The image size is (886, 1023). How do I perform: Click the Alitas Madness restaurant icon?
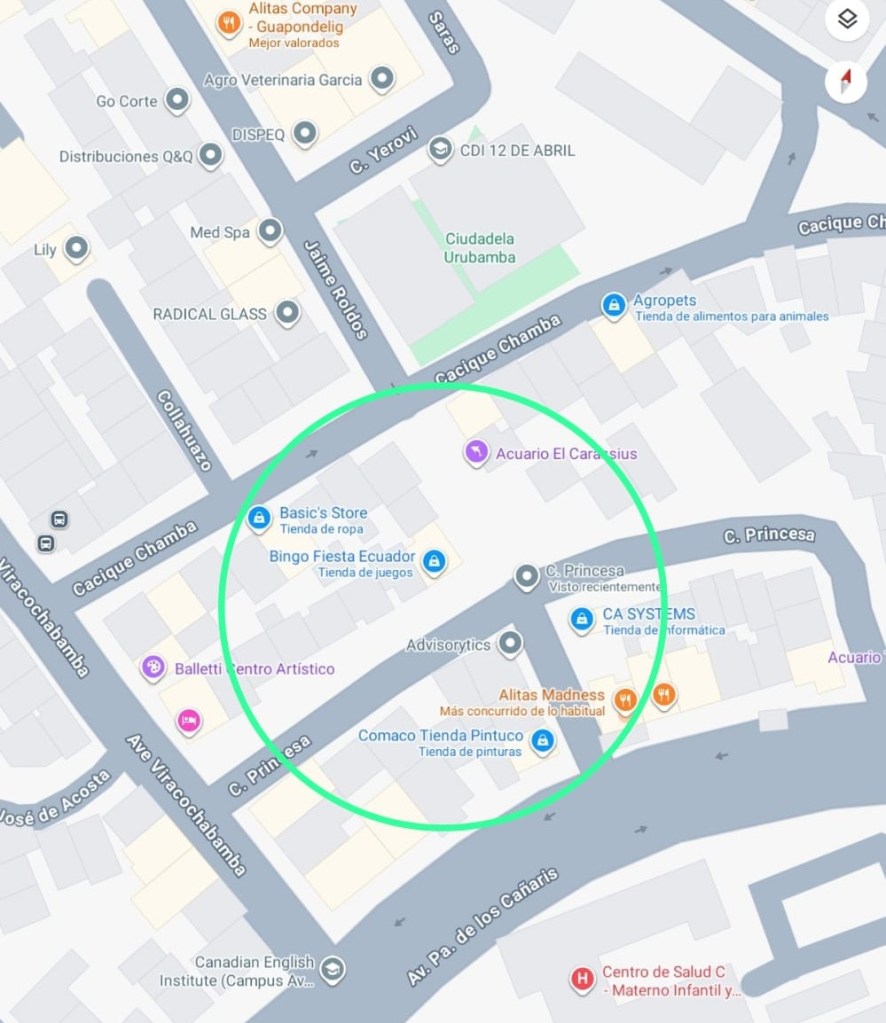pyautogui.click(x=625, y=701)
